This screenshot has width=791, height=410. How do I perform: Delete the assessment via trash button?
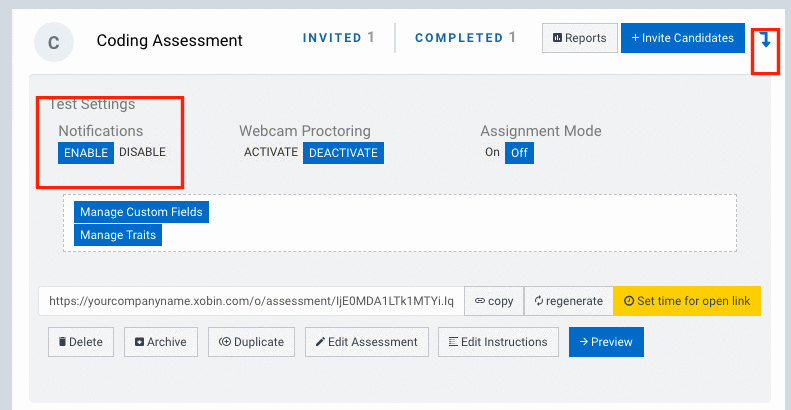[81, 342]
